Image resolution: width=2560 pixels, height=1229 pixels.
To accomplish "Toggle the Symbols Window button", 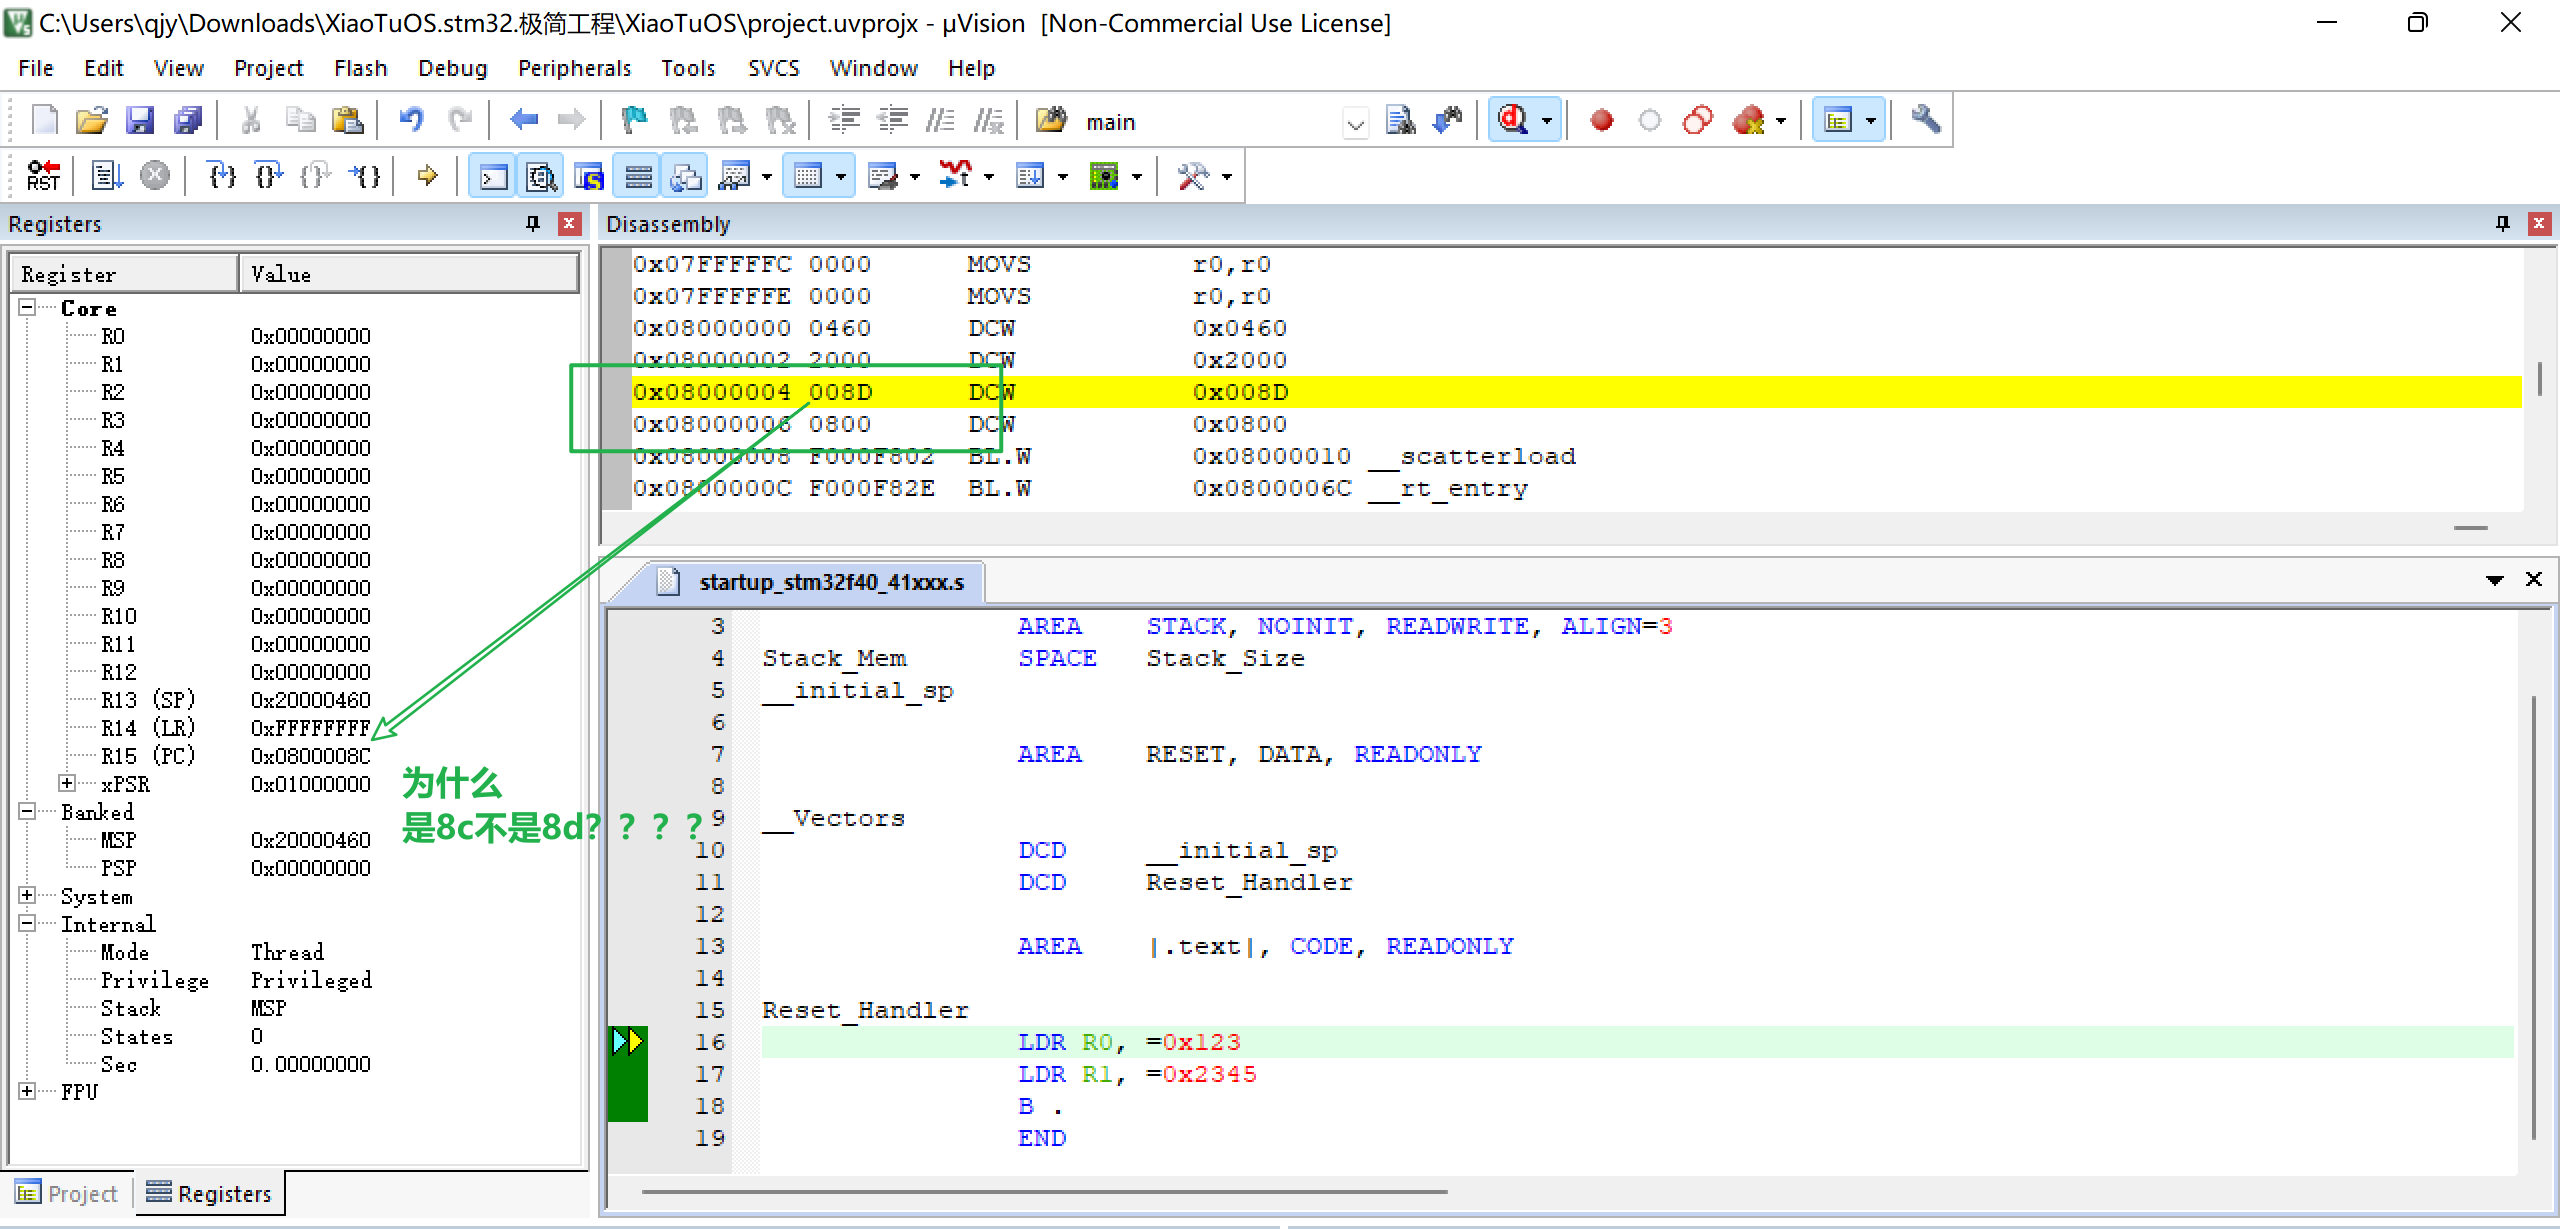I will 589,177.
